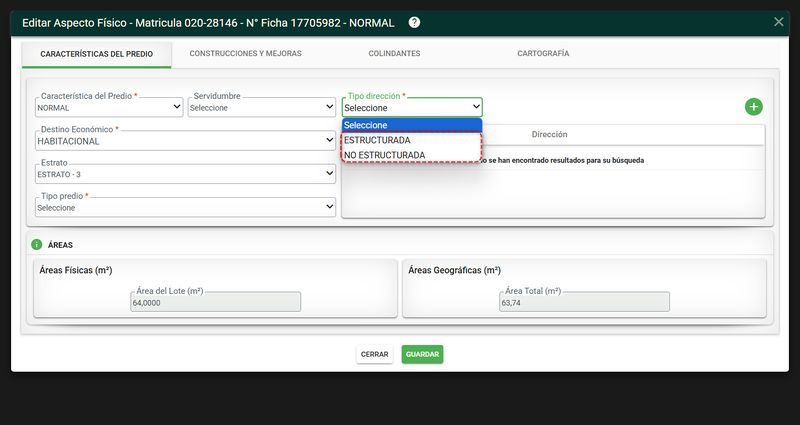
Task: Expand the Servidumbre dropdown
Action: pyautogui.click(x=262, y=108)
